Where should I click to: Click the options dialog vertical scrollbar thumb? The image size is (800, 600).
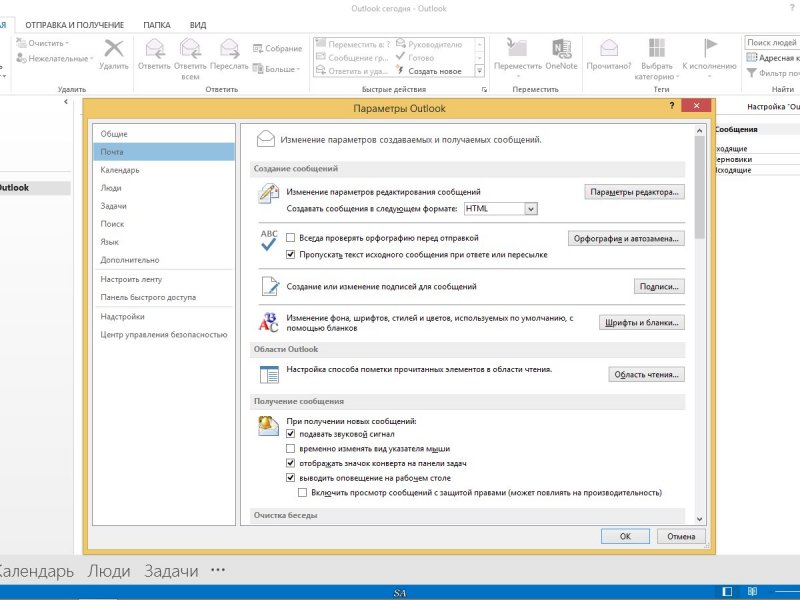(x=699, y=188)
